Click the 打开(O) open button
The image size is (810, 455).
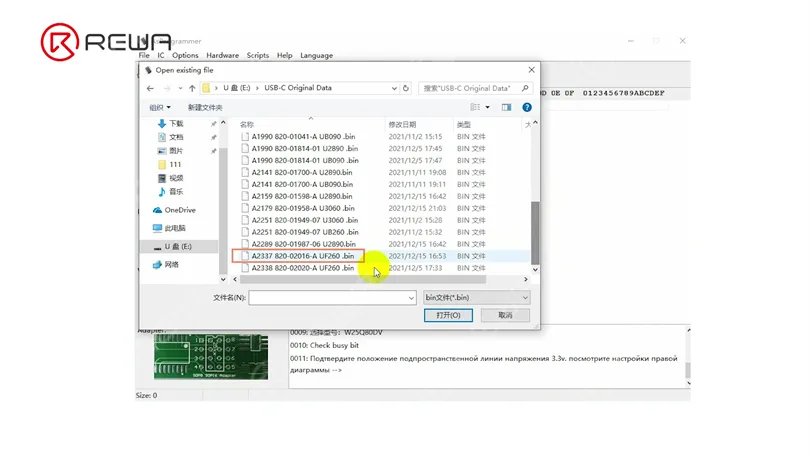(x=448, y=316)
